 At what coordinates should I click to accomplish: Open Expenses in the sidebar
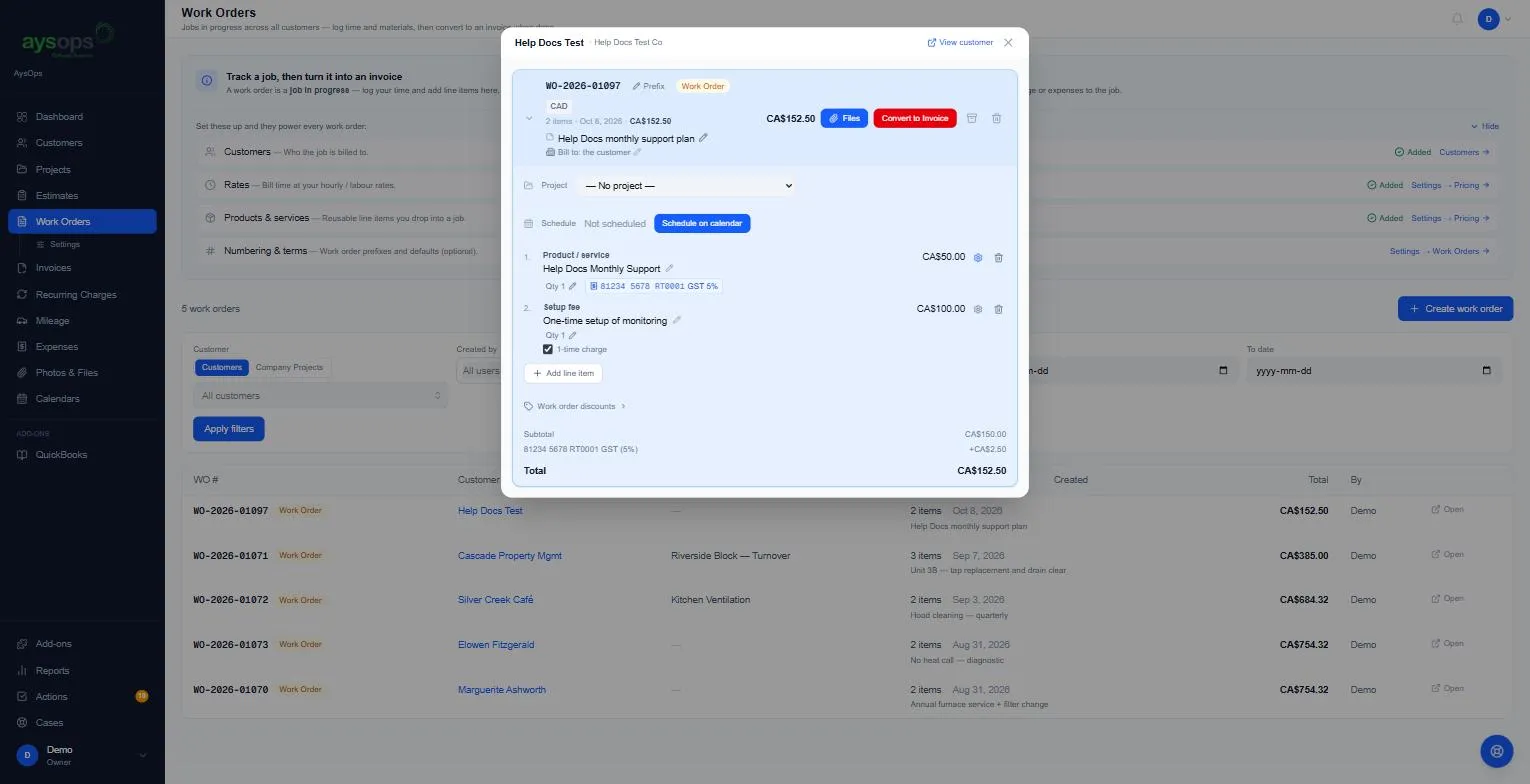[82, 347]
